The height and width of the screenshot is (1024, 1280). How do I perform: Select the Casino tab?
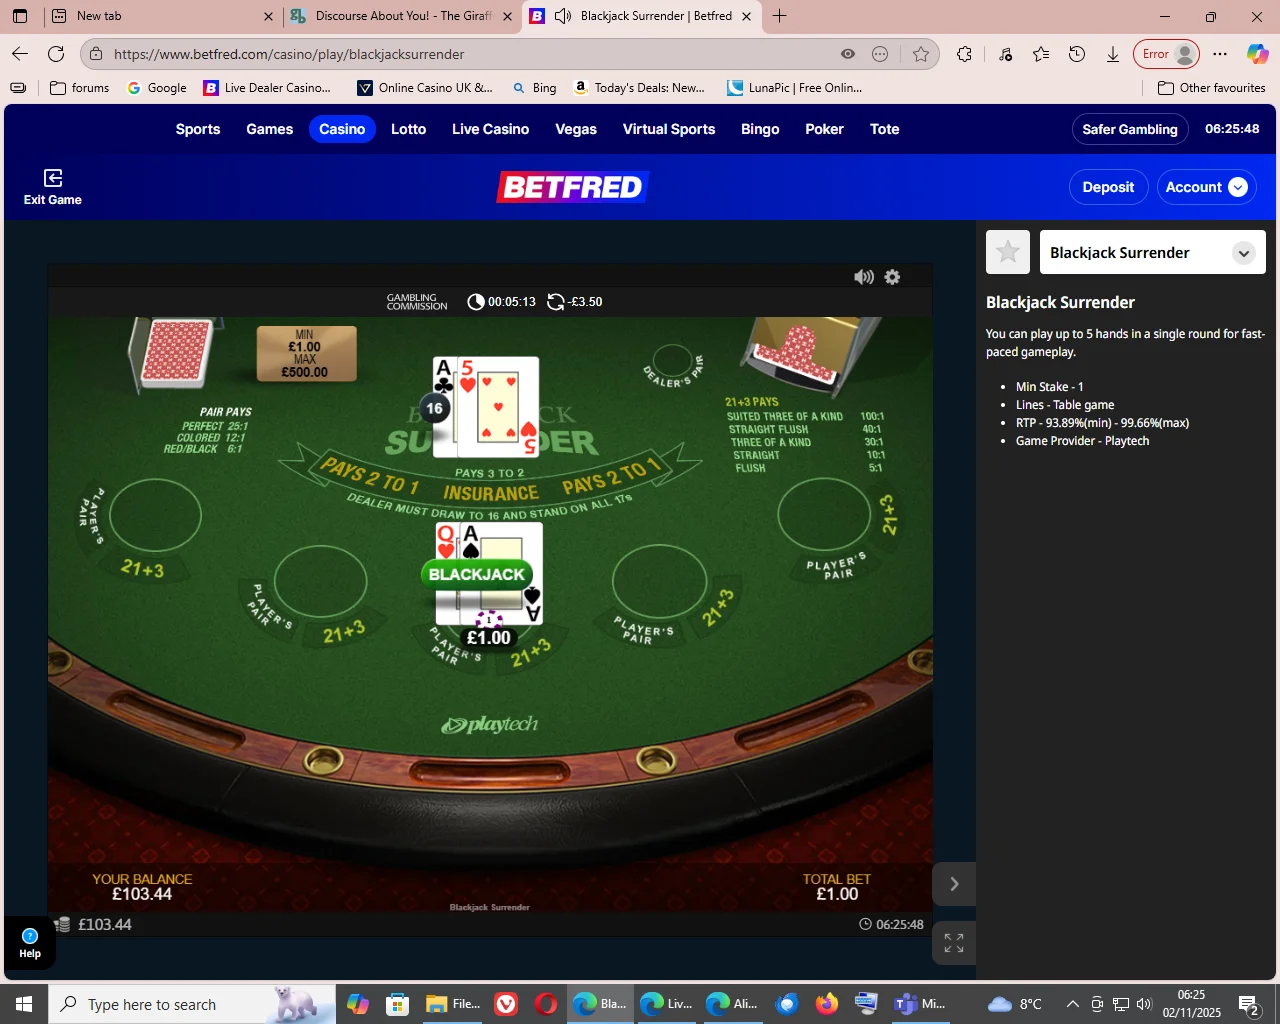(342, 129)
